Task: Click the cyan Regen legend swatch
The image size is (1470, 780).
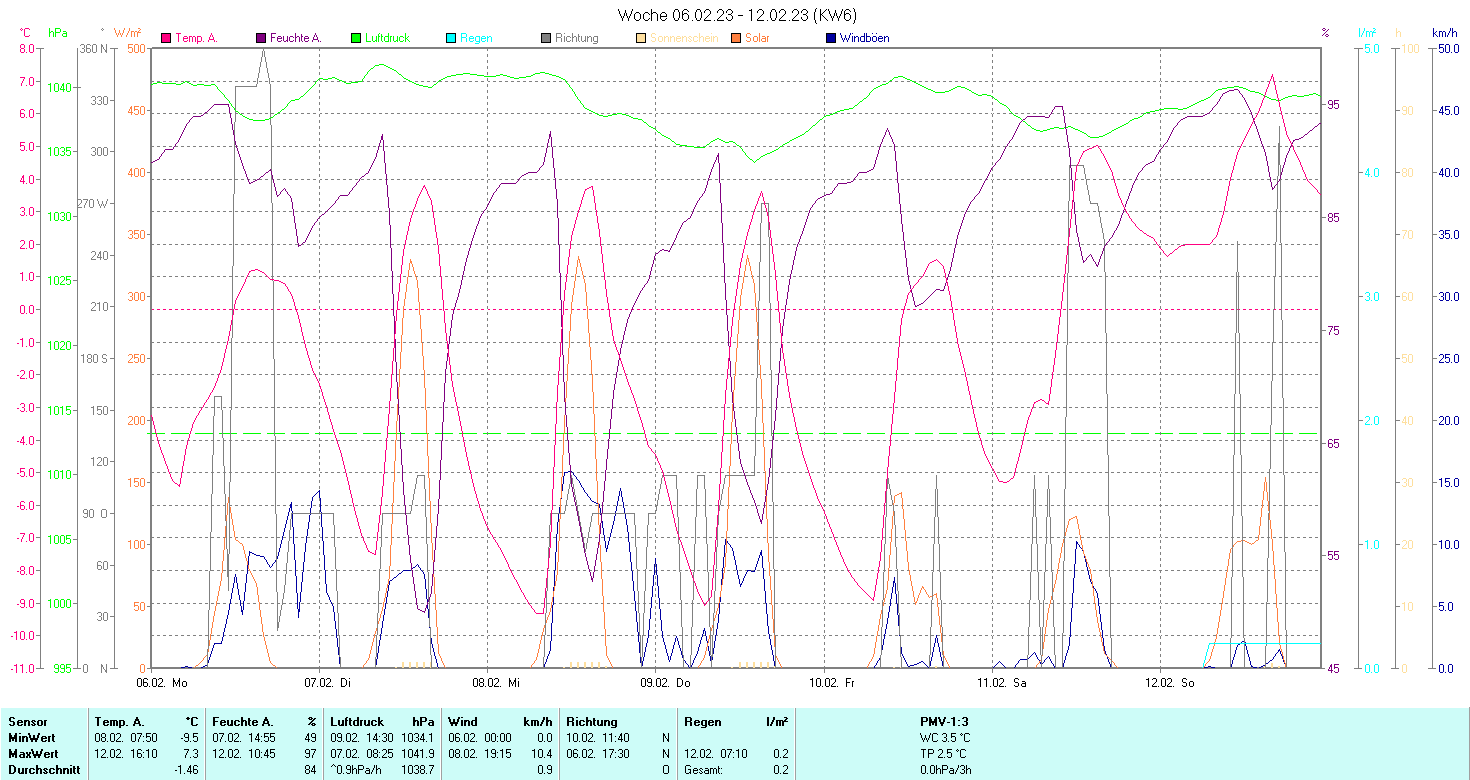Action: pos(451,38)
